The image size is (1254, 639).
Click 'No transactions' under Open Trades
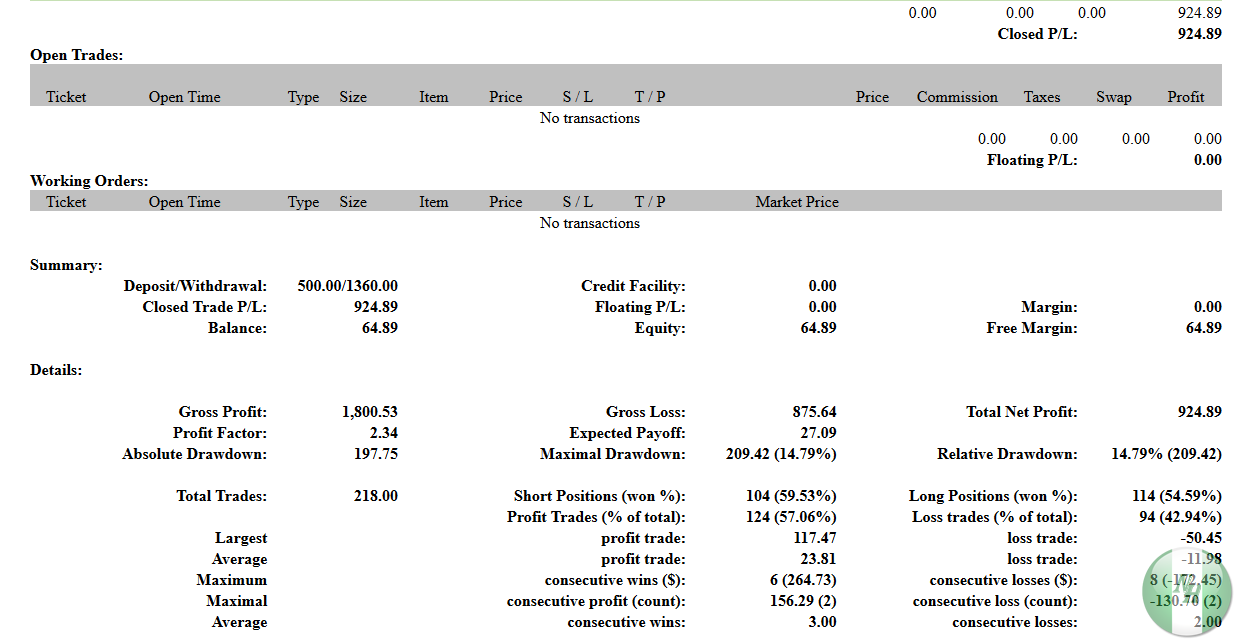(590, 118)
